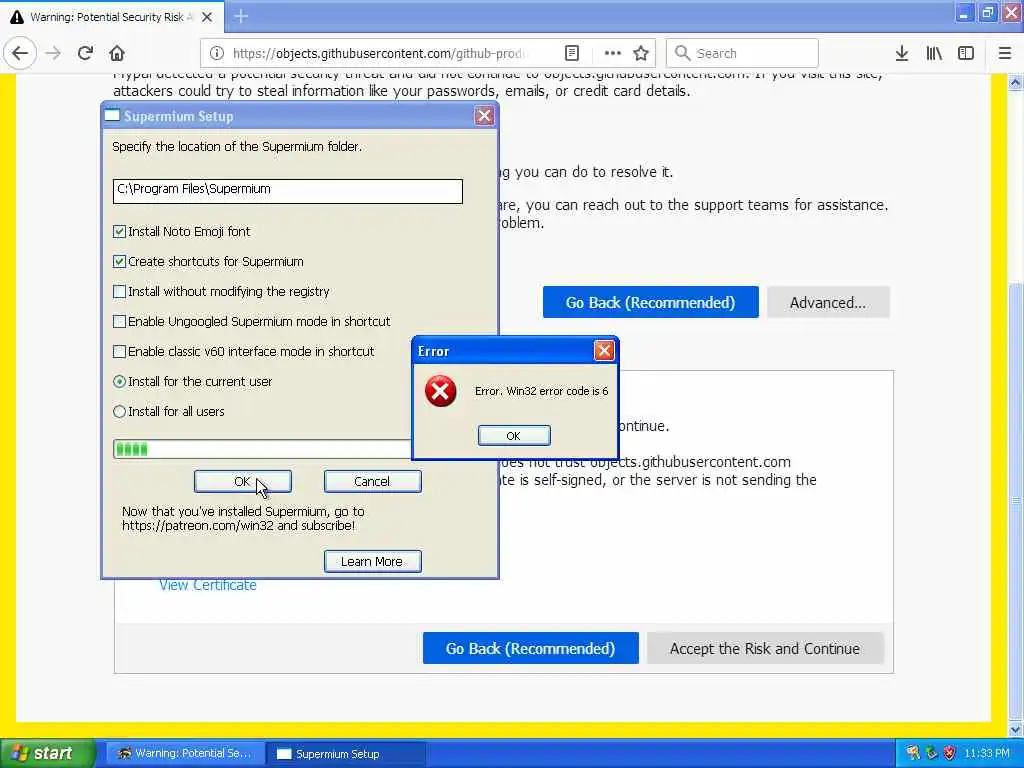Open a new tab with the plus icon
Screen dimensions: 1024x768
pos(241,16)
